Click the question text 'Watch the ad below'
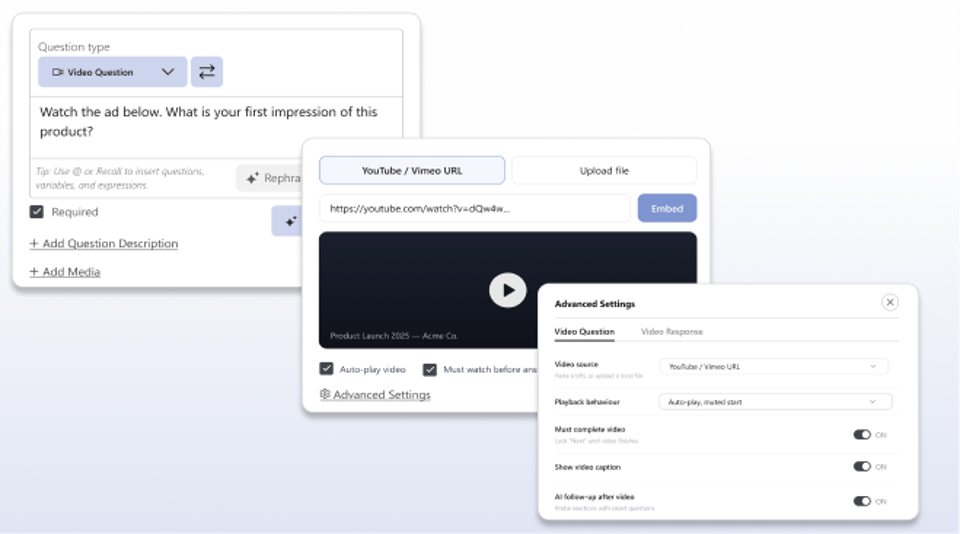Viewport: 960px width, 534px height. [x=208, y=121]
